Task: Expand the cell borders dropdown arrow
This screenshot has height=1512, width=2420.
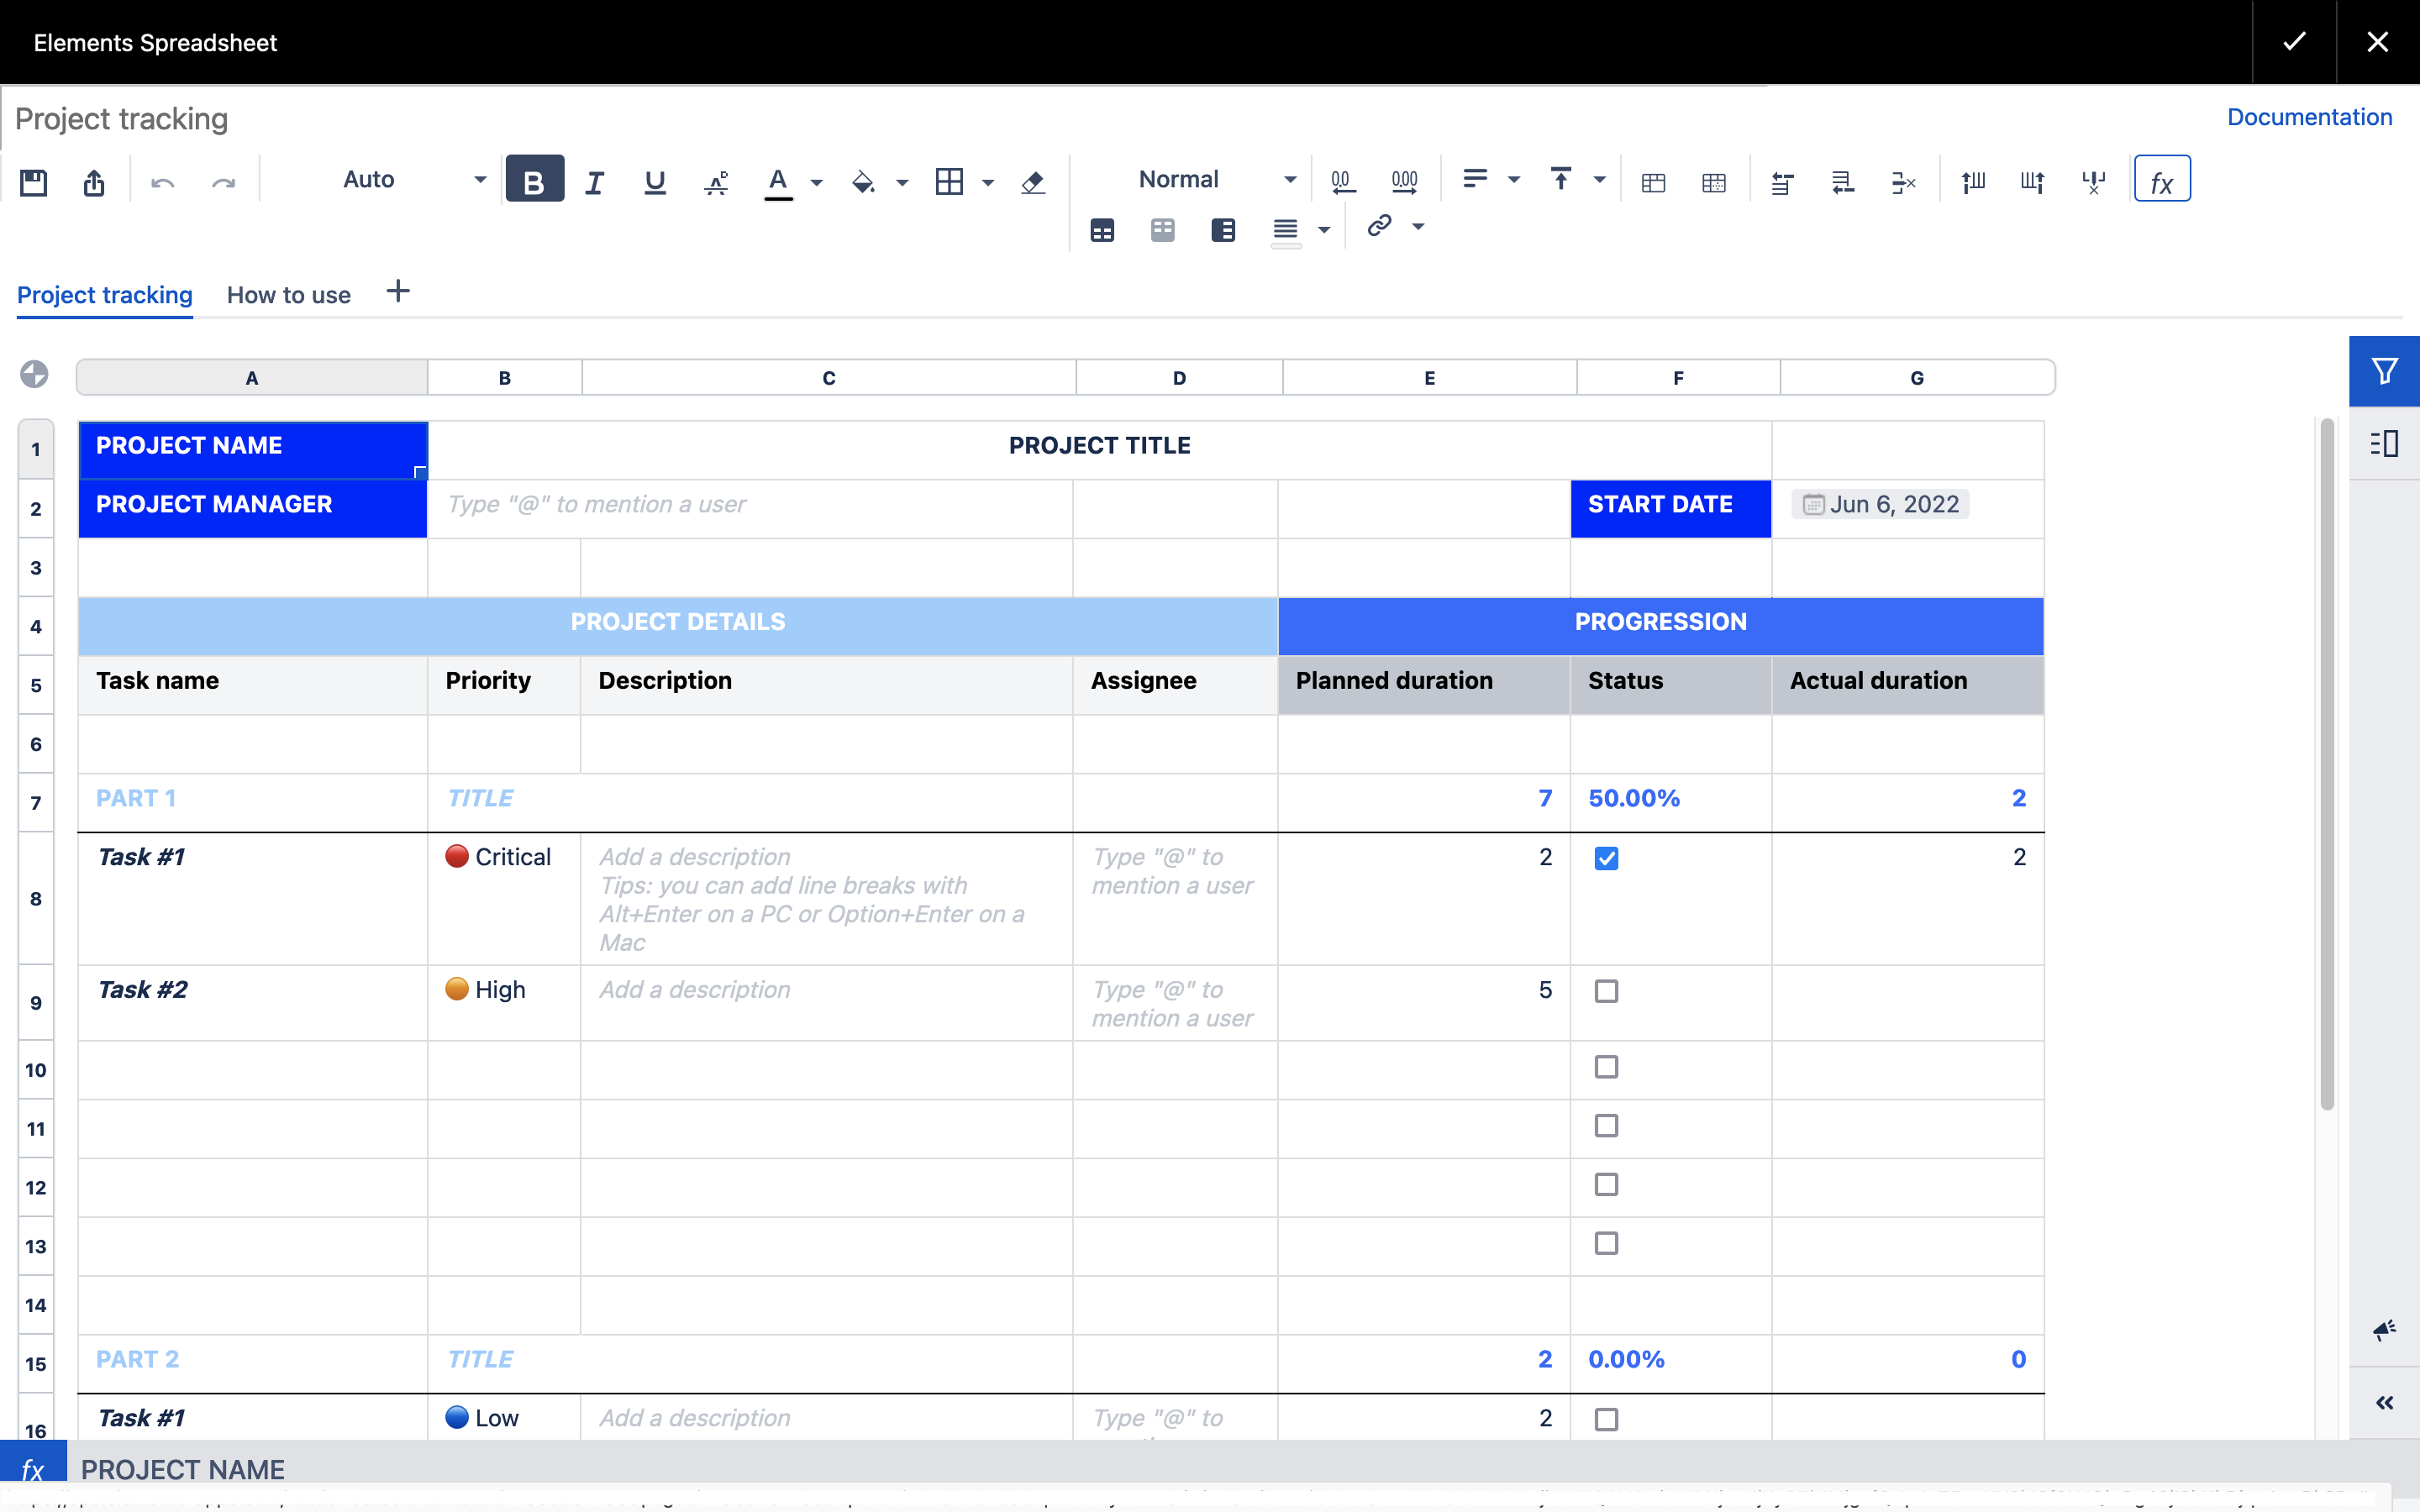Action: (988, 182)
